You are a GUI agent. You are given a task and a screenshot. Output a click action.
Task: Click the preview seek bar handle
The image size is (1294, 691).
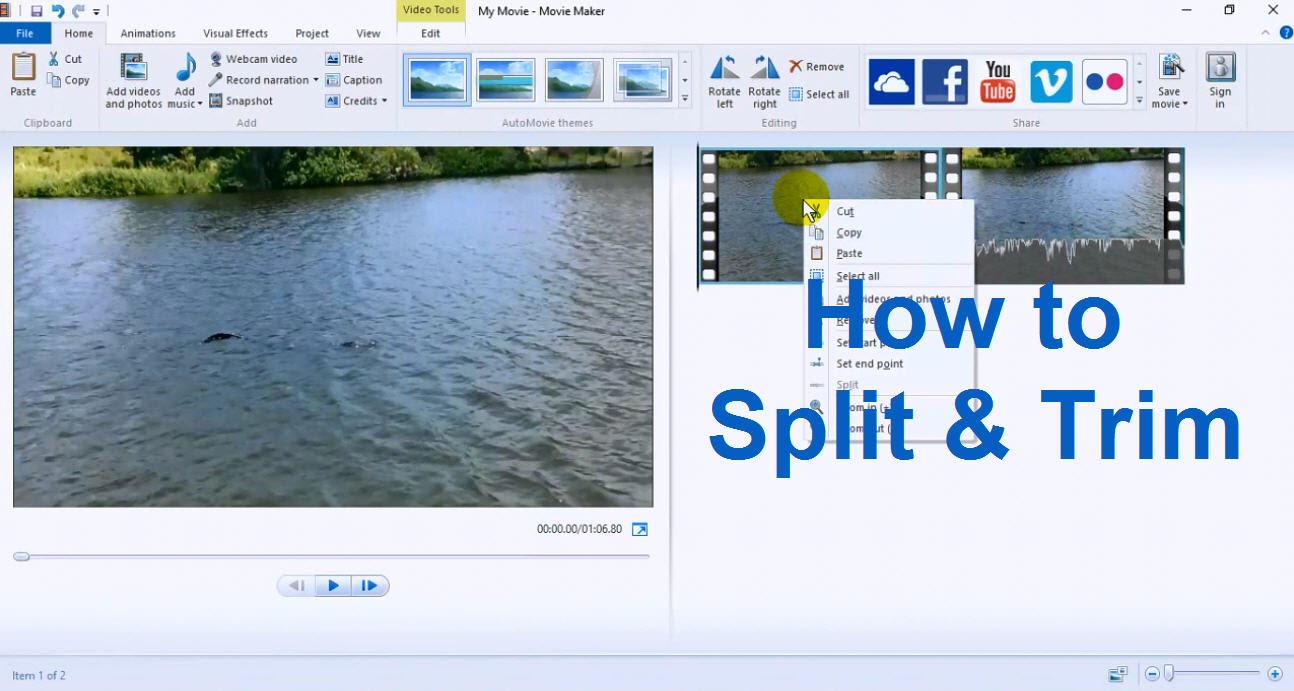pyautogui.click(x=21, y=556)
